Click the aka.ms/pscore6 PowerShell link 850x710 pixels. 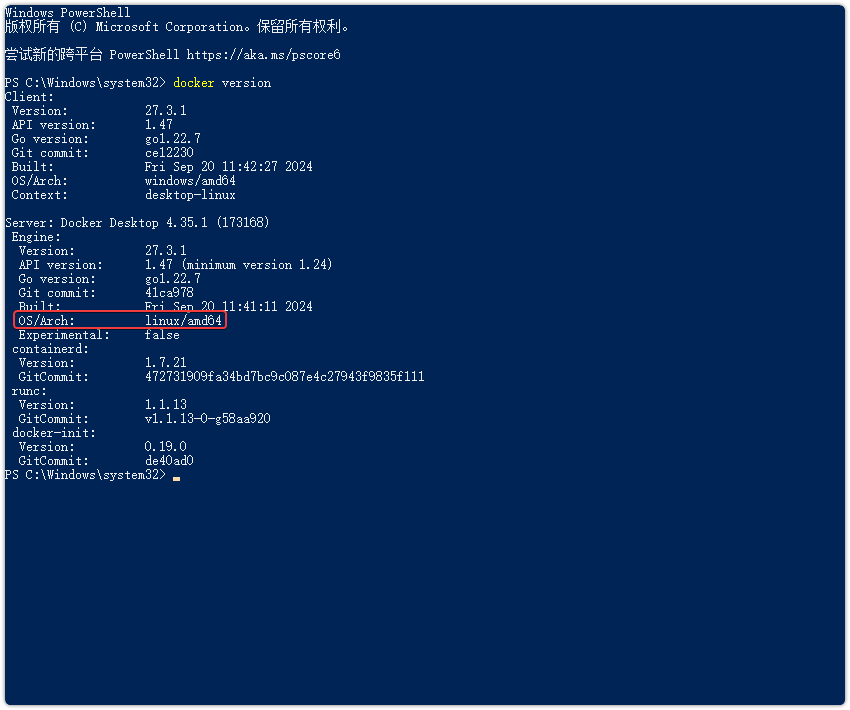pos(263,55)
